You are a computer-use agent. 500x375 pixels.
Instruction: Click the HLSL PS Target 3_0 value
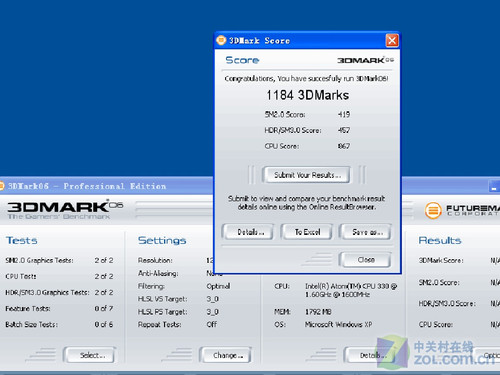212,312
